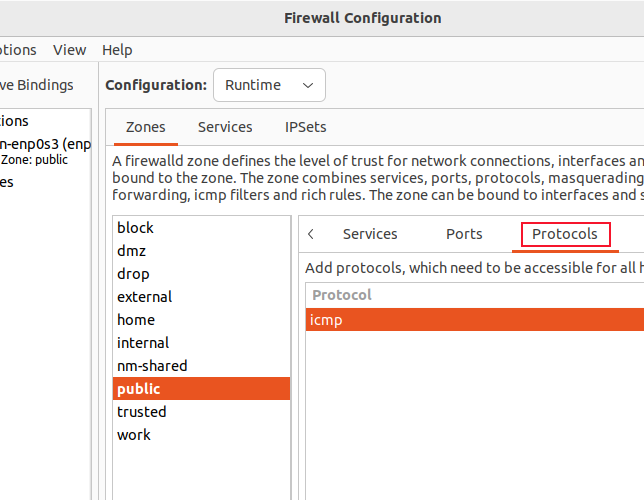Select the work zone
This screenshot has height=500, width=644.
click(x=134, y=435)
